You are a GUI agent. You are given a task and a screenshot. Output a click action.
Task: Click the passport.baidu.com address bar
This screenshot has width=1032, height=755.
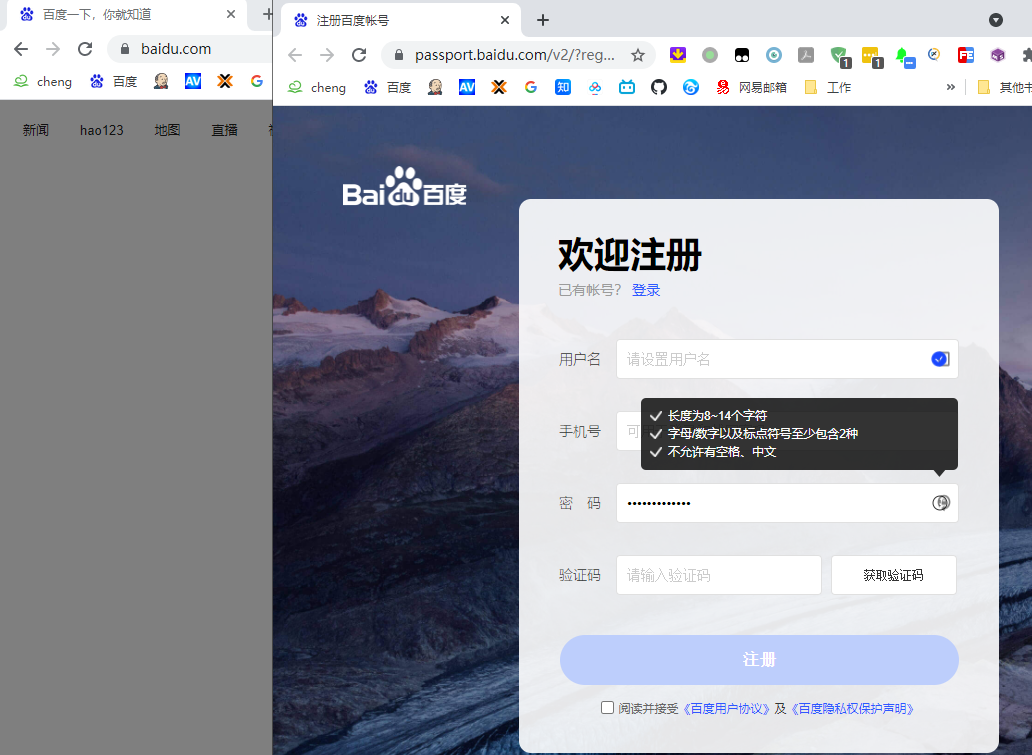coord(515,55)
